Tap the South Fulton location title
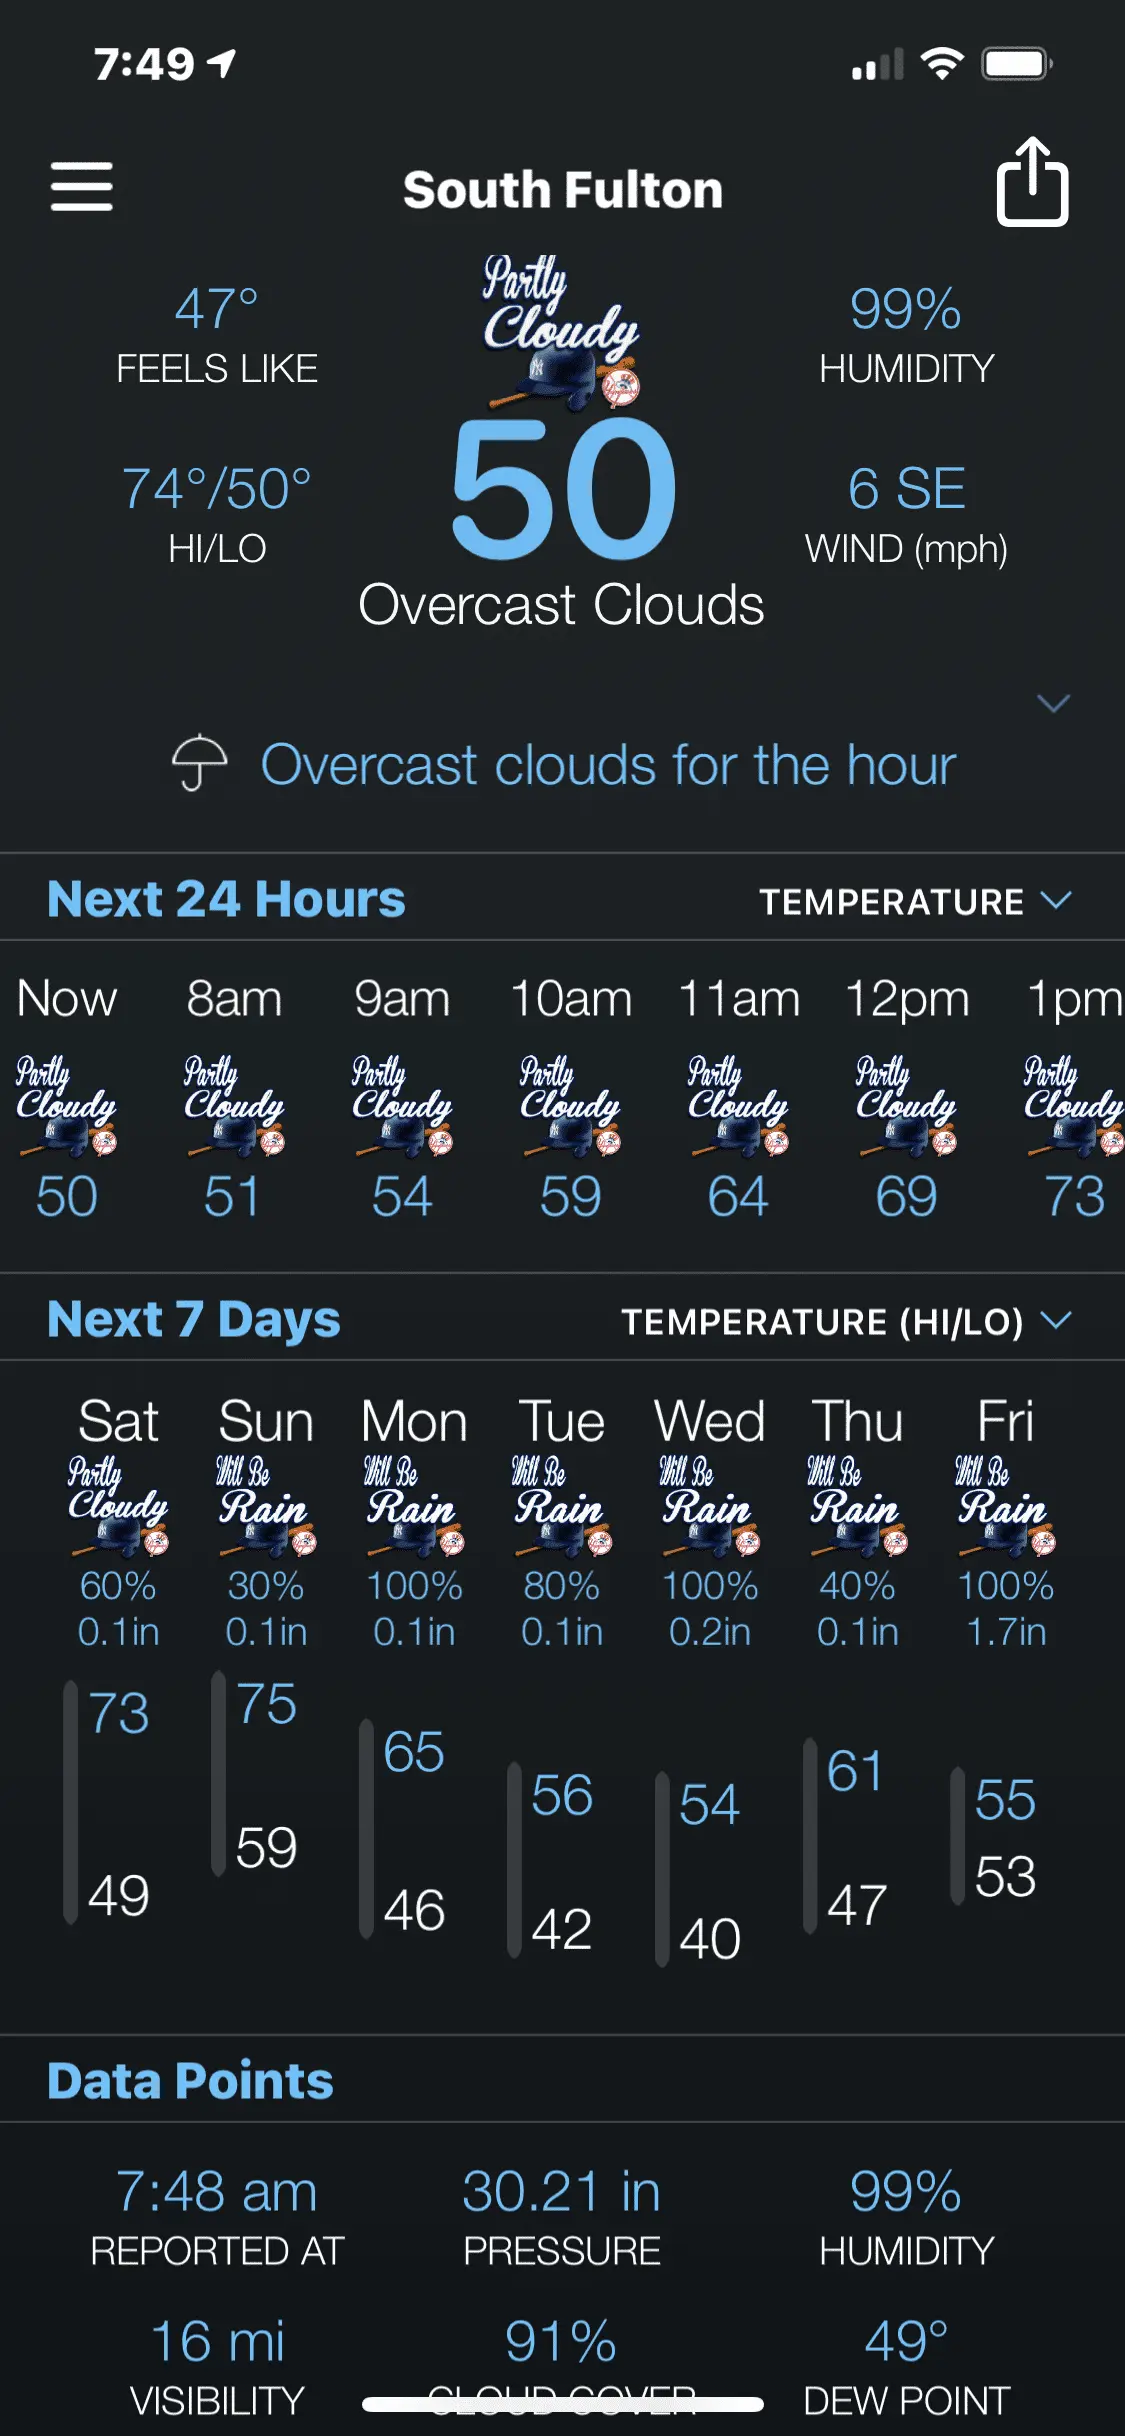Screen dimensions: 1125x2436 (x=562, y=190)
